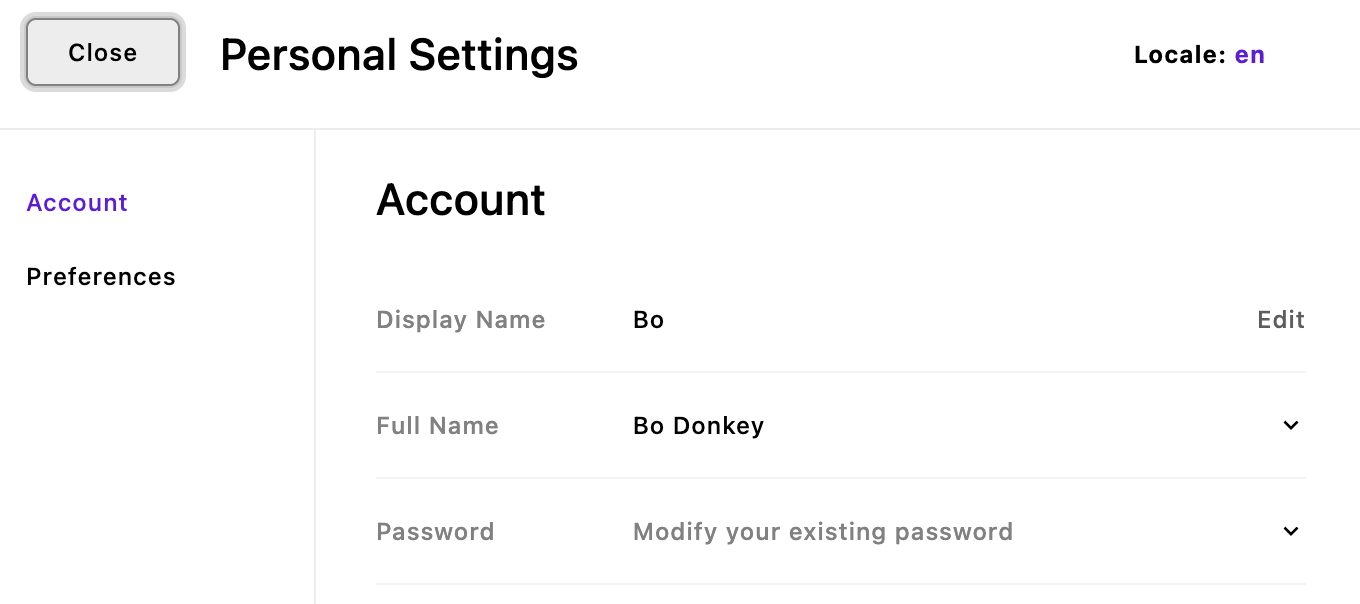Image resolution: width=1360 pixels, height=604 pixels.
Task: Click the Display Name field label
Action: [460, 319]
